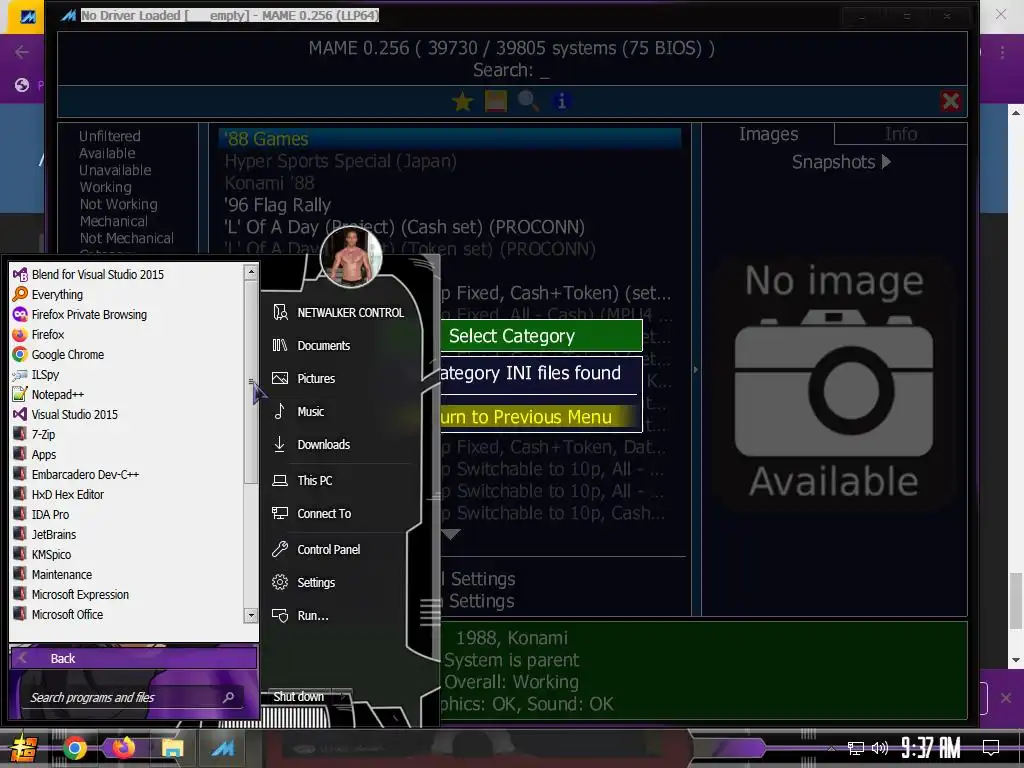
Task: Select the Available filter in MAME
Action: tap(107, 153)
